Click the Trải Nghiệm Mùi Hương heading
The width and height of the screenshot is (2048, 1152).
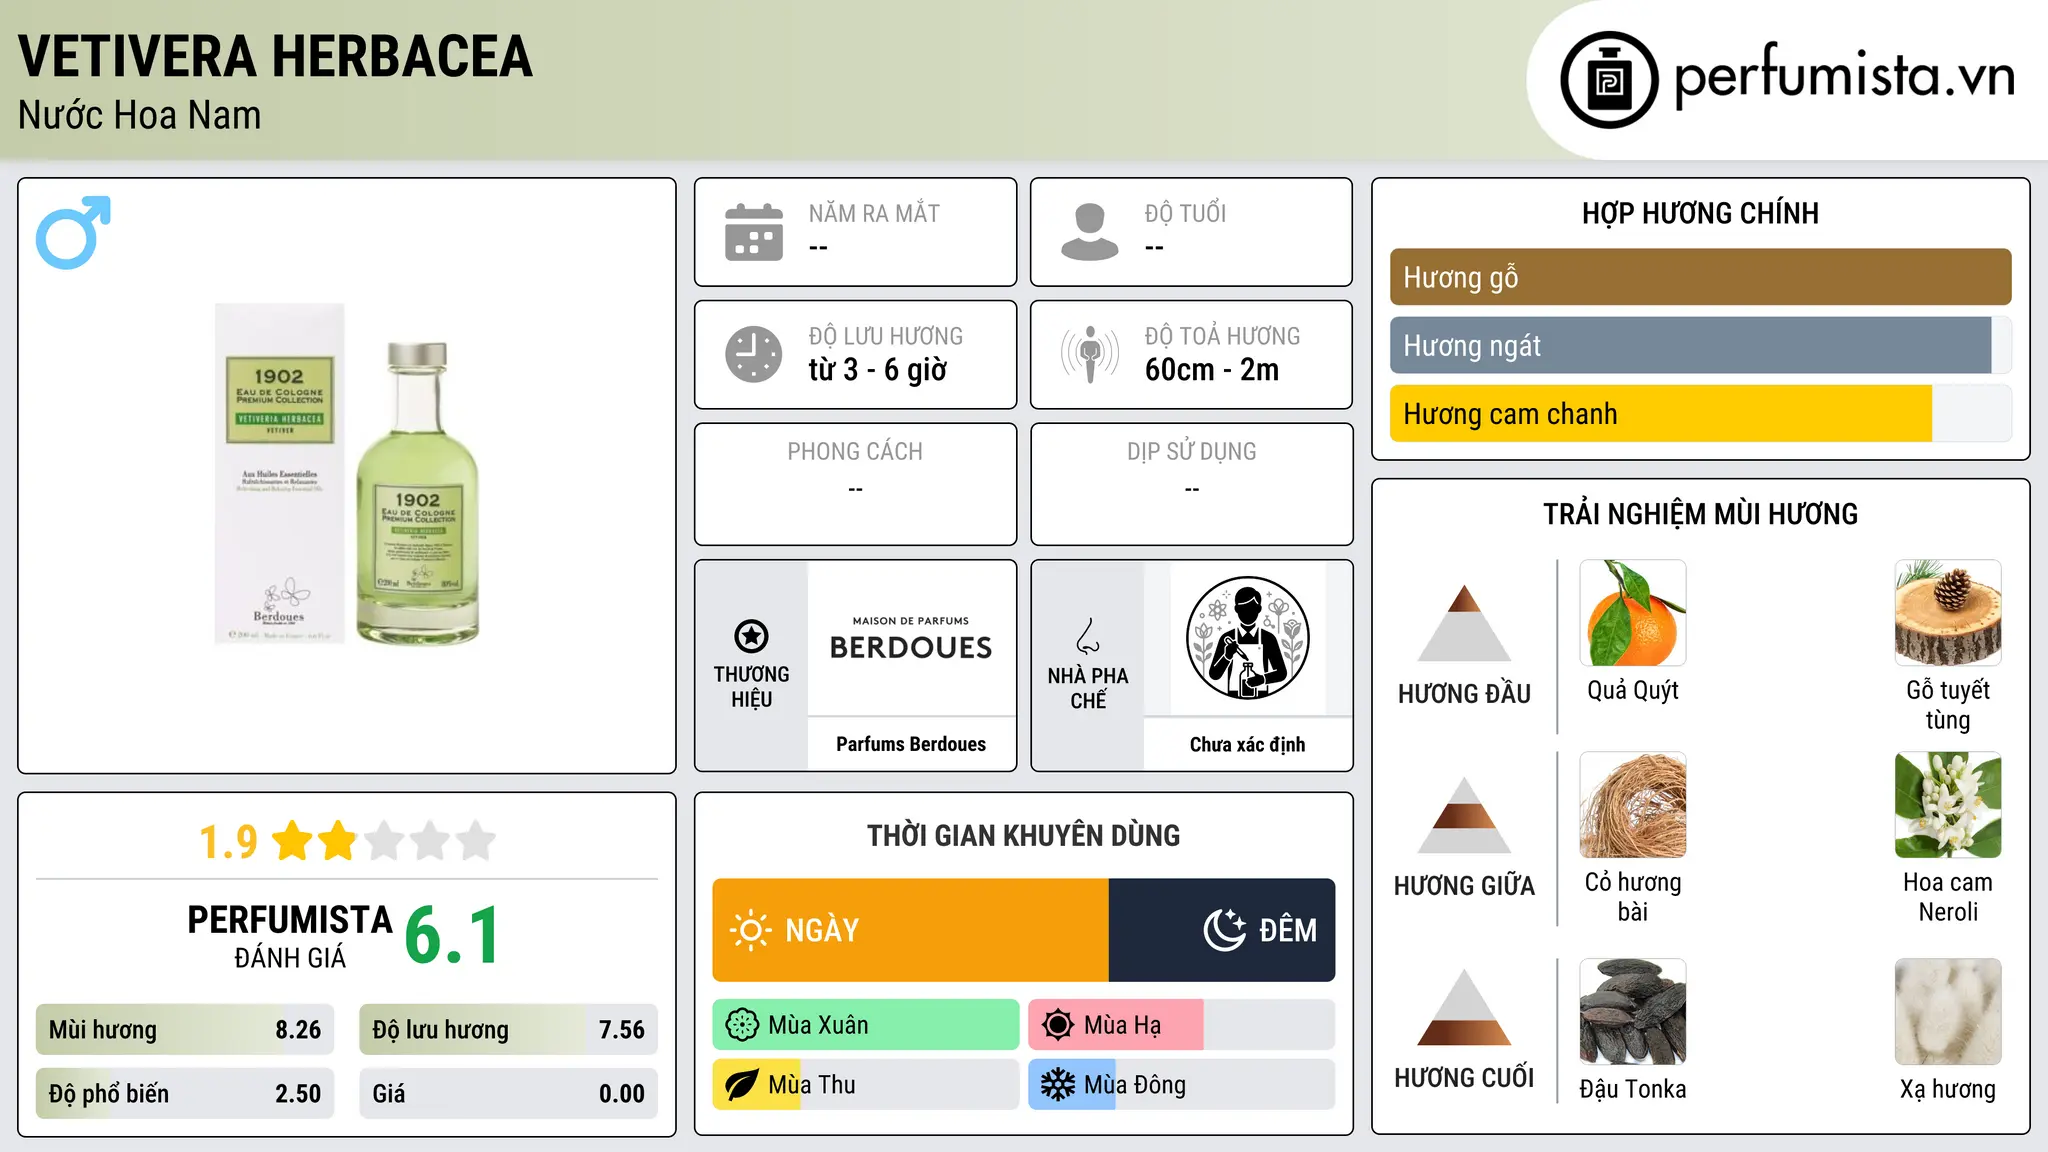click(x=1700, y=514)
